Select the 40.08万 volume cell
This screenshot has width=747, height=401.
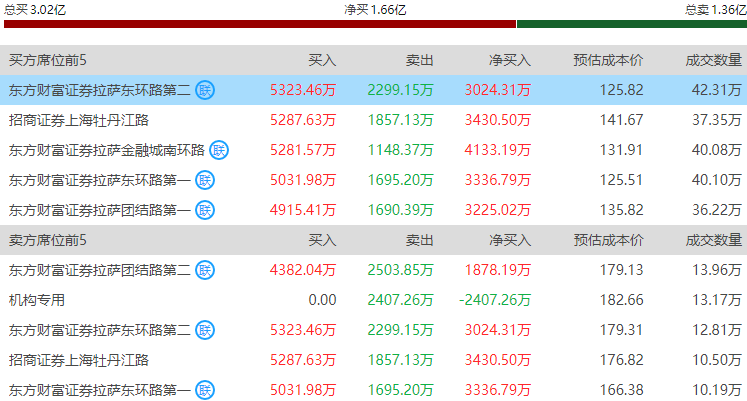coord(717,150)
